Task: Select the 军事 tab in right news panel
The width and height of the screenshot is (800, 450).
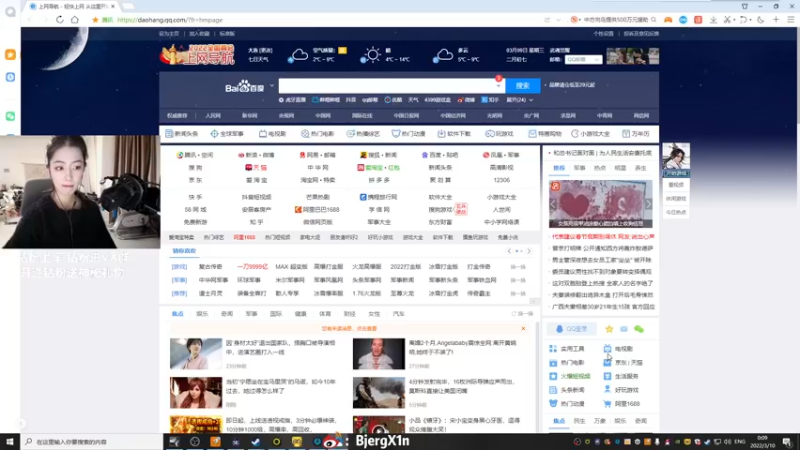Action: coord(580,168)
